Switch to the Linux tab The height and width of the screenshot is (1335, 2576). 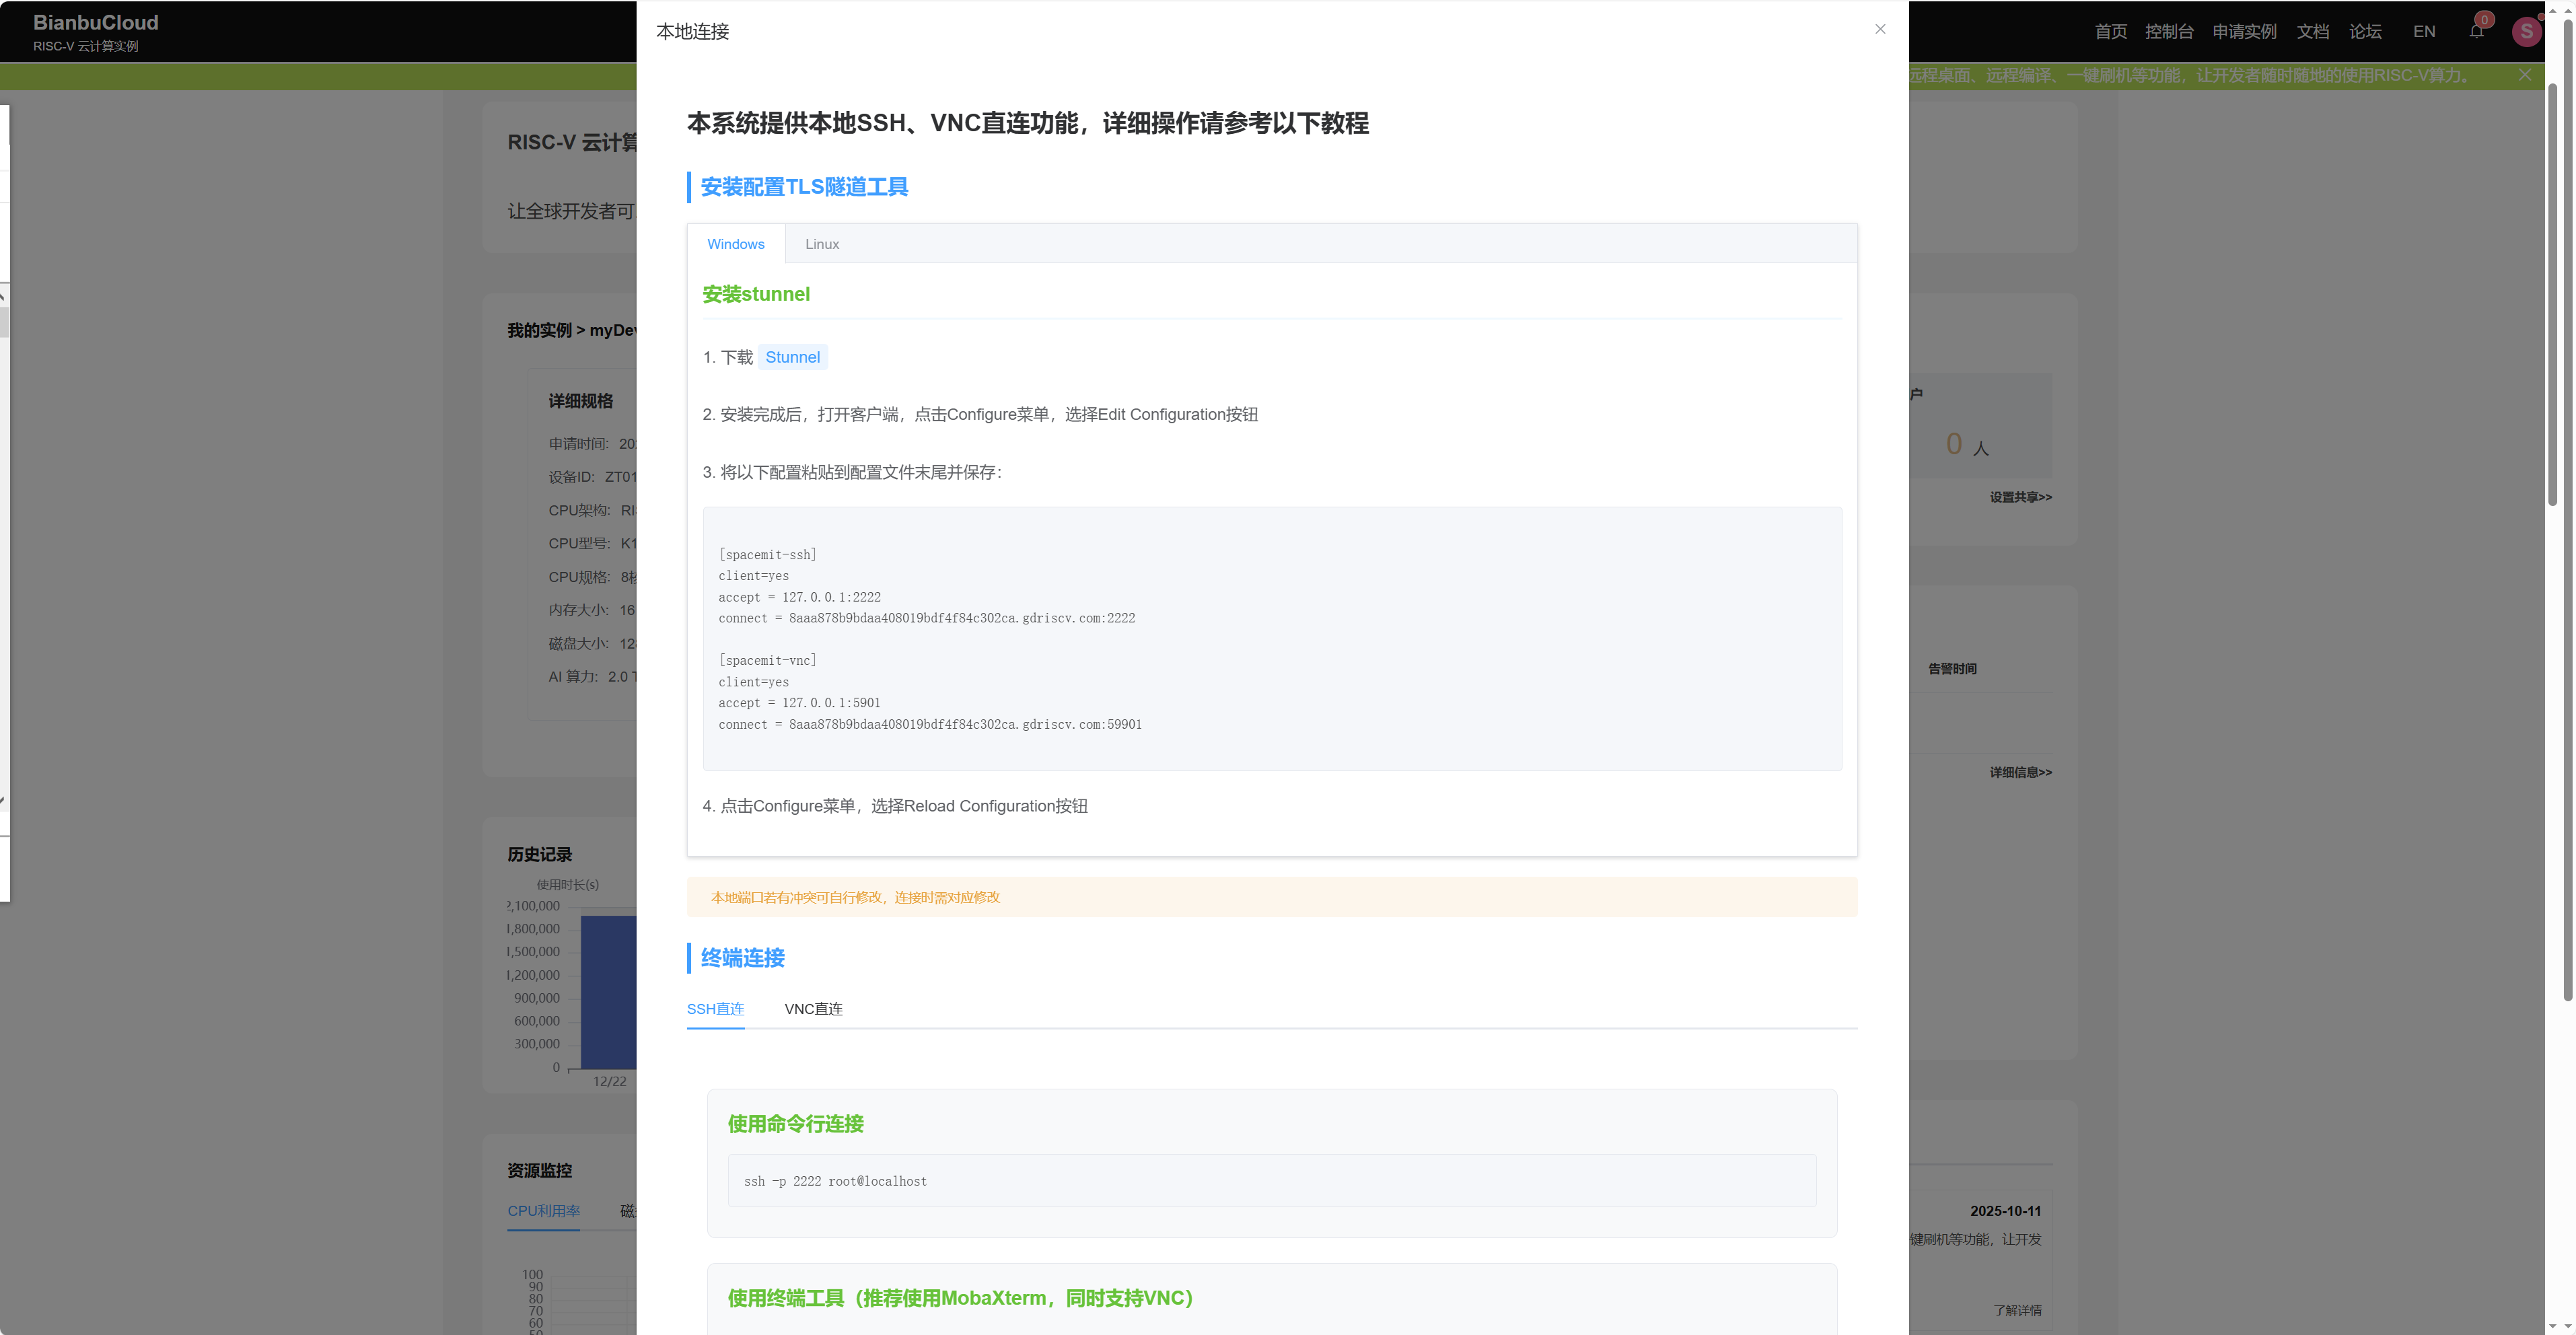(x=822, y=244)
